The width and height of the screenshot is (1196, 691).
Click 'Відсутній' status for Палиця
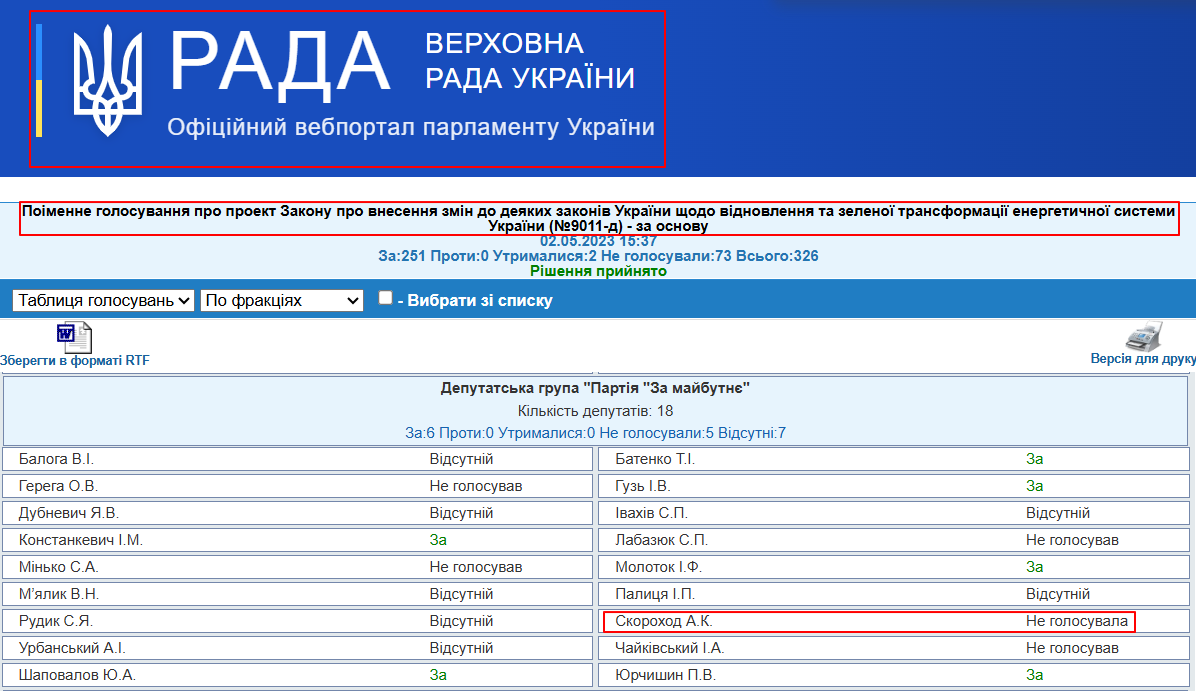click(x=1058, y=594)
